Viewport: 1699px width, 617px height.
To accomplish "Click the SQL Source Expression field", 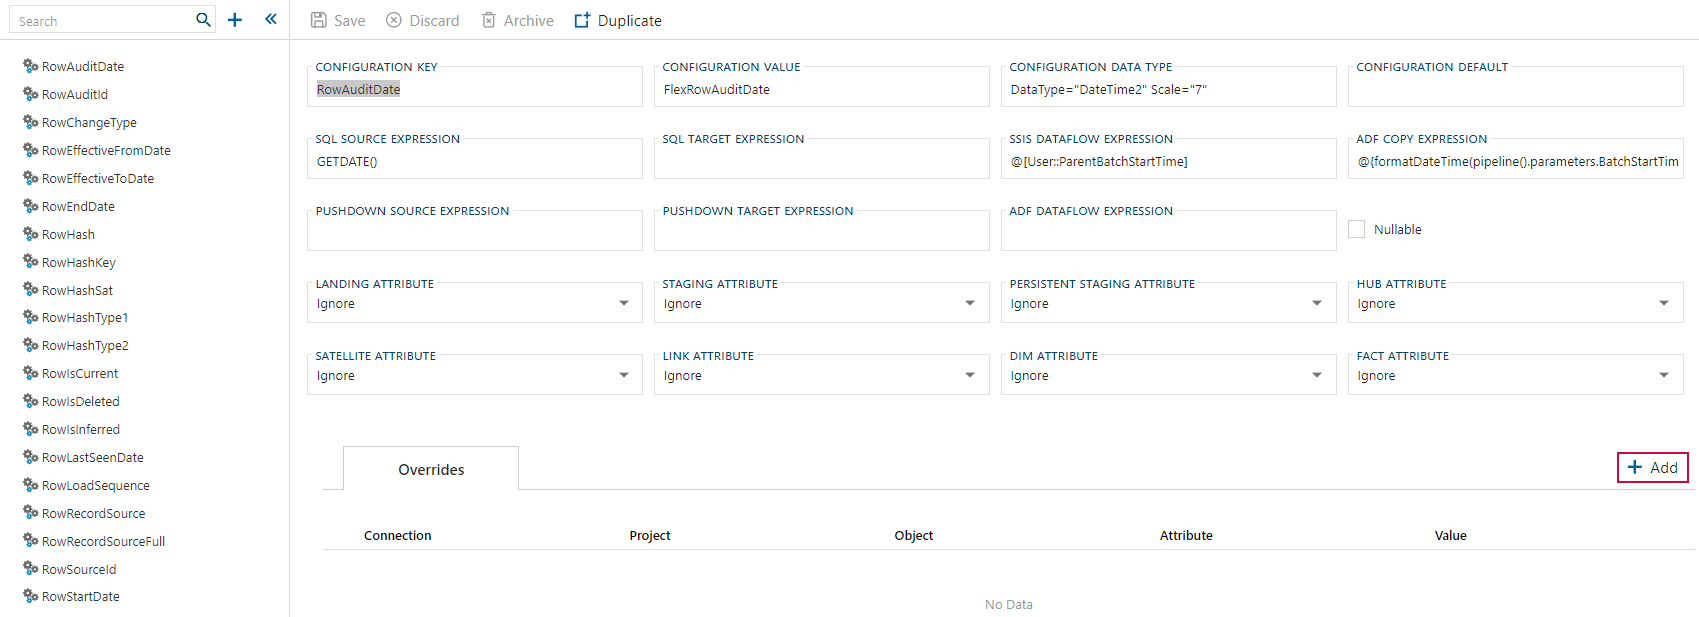I will 474,160.
